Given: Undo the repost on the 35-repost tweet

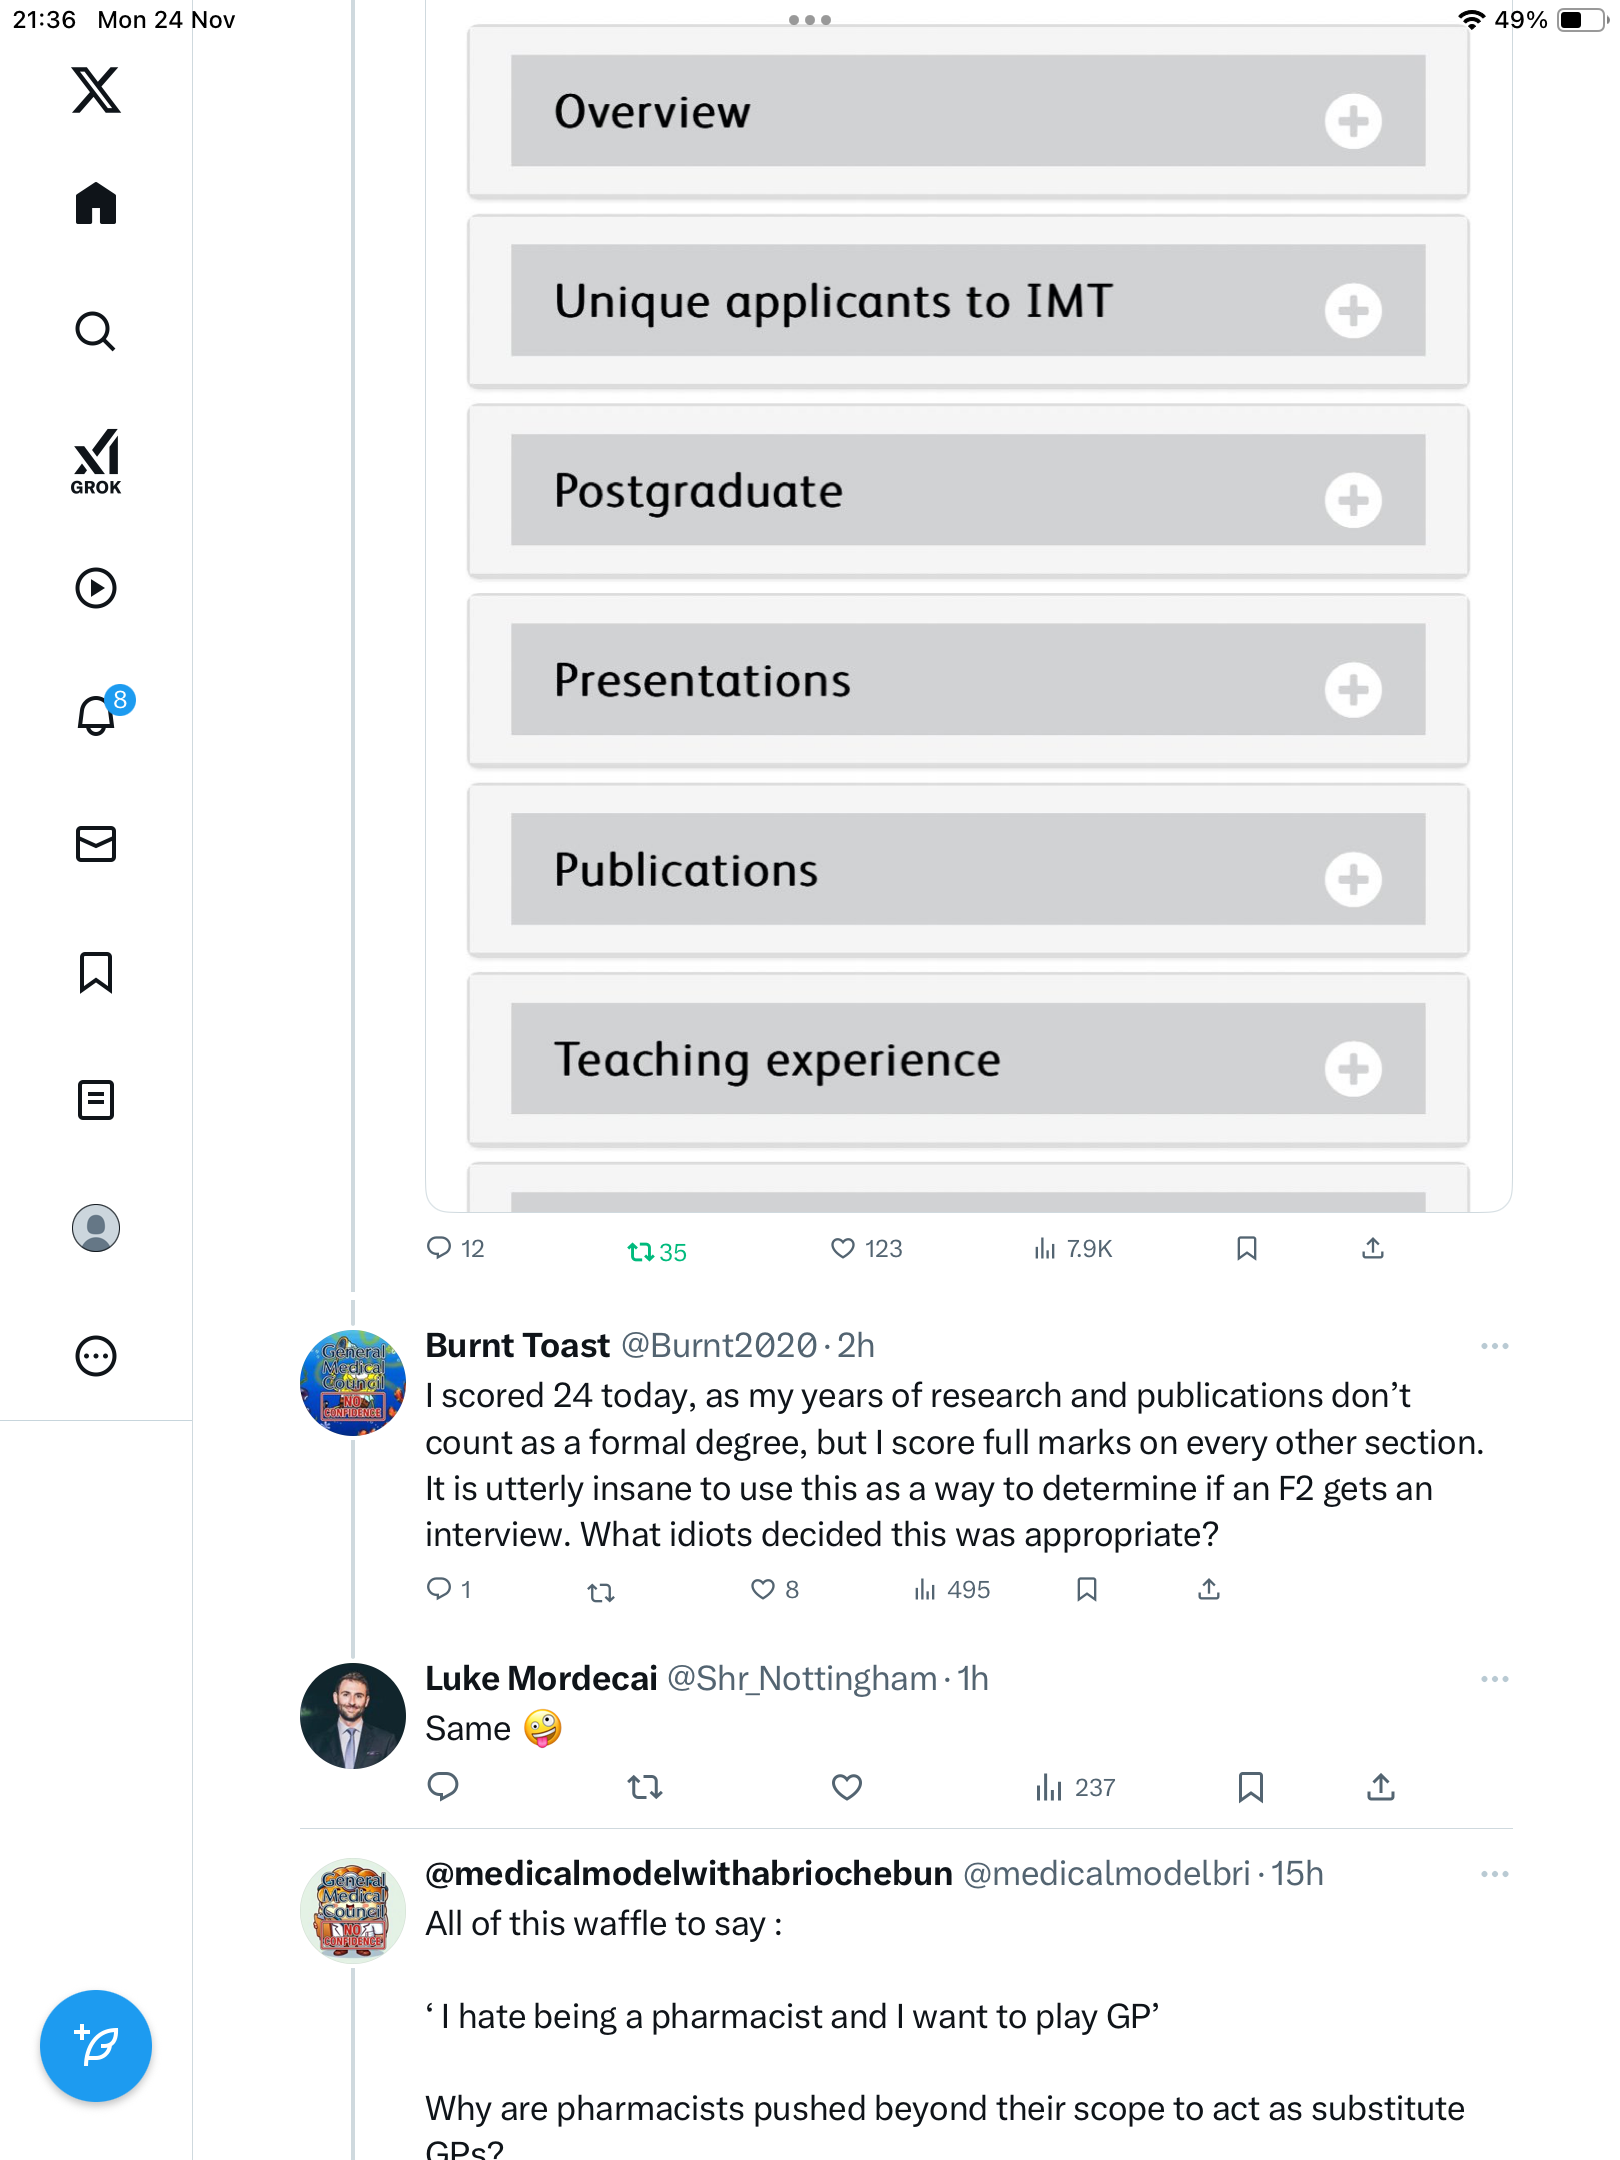Looking at the screenshot, I should tap(641, 1251).
